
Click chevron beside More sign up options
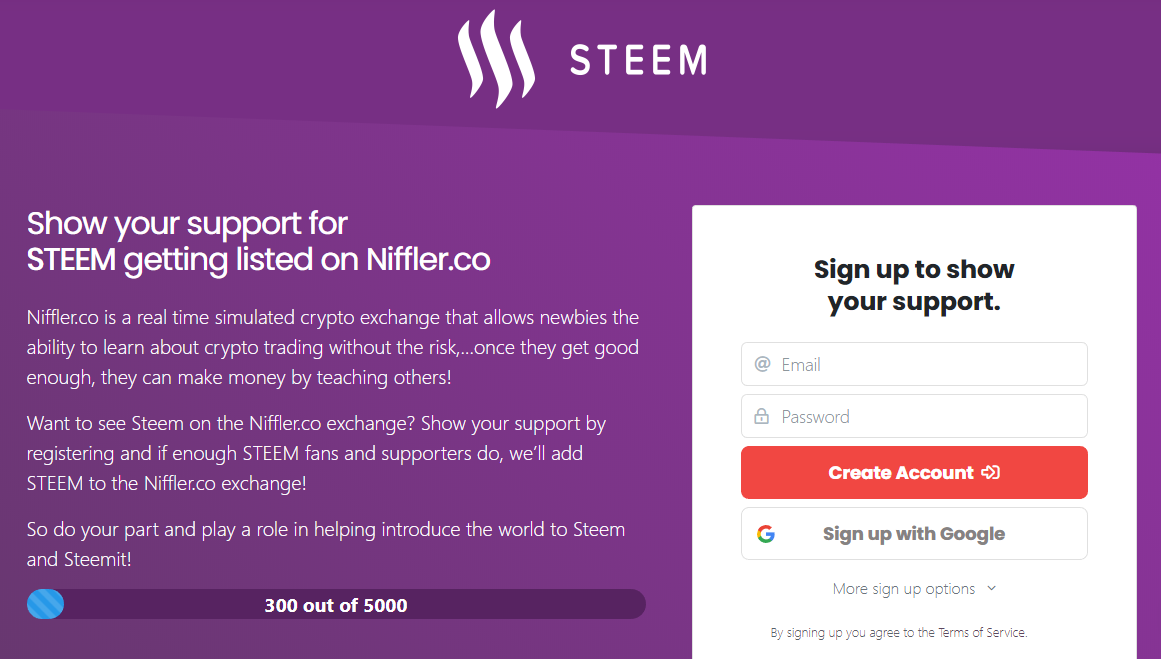[992, 588]
